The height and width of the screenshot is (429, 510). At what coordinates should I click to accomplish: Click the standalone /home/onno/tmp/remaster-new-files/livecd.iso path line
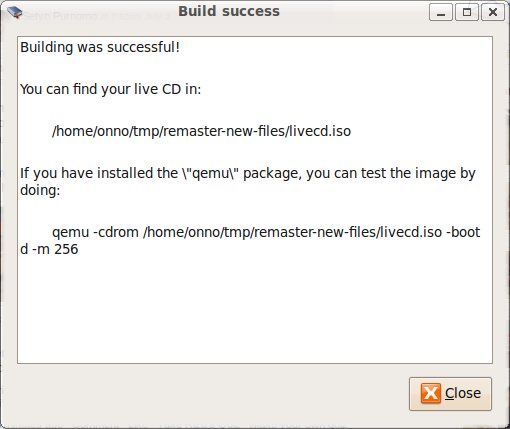point(202,131)
